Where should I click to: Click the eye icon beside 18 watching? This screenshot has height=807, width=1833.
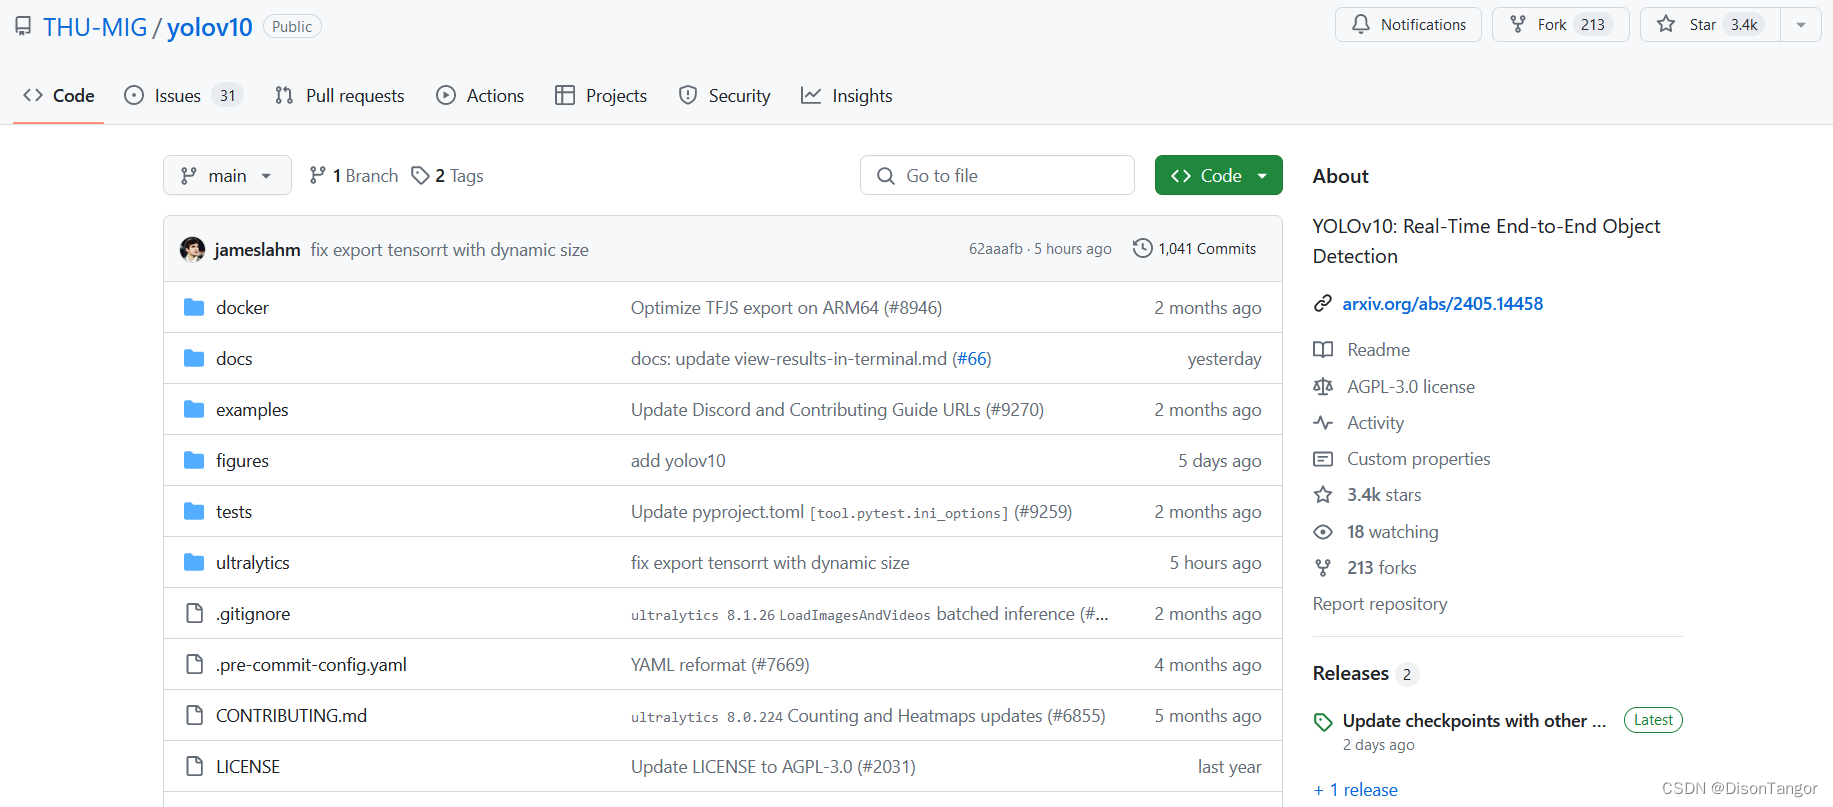point(1323,532)
